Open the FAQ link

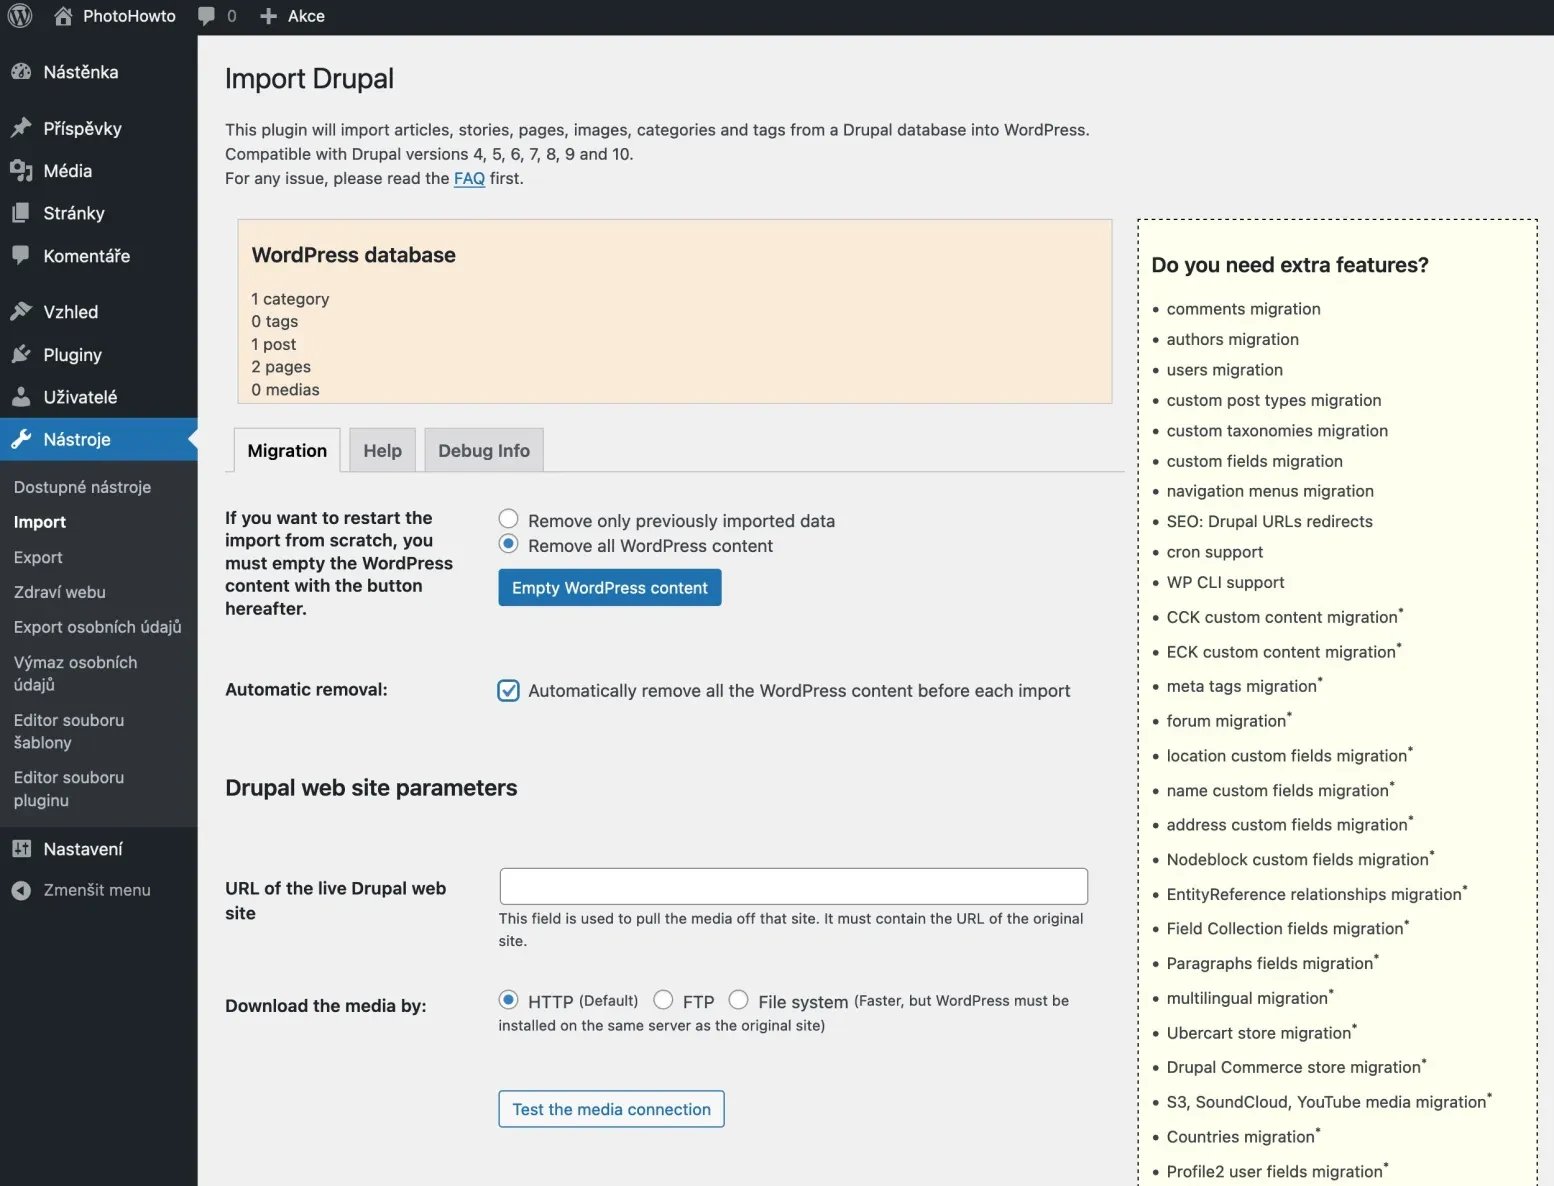[469, 178]
